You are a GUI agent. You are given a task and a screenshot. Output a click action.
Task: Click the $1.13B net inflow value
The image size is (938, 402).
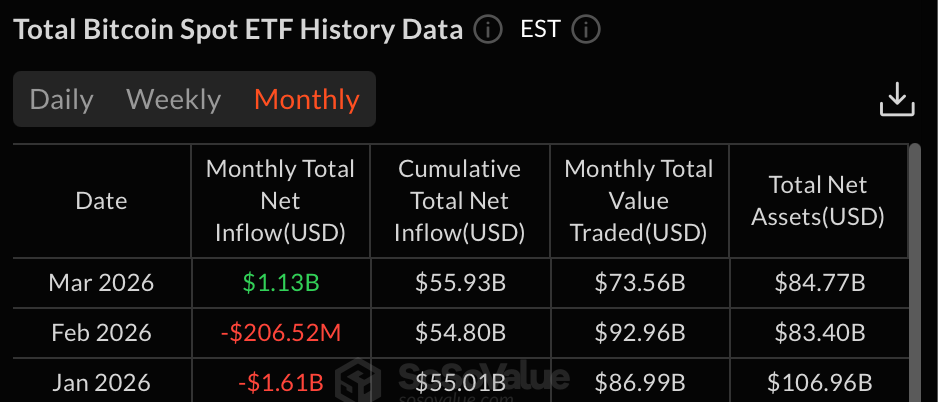[280, 283]
